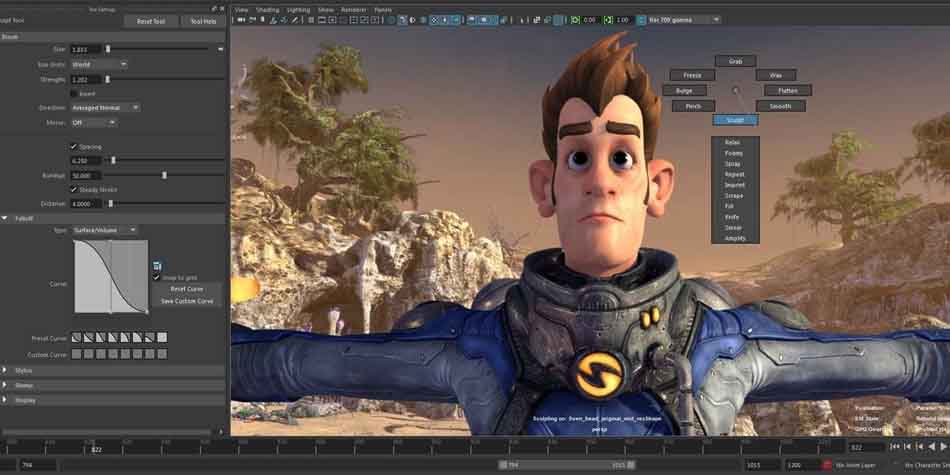Close the Tool Settings panel
950x475 pixels.
tap(222, 8)
